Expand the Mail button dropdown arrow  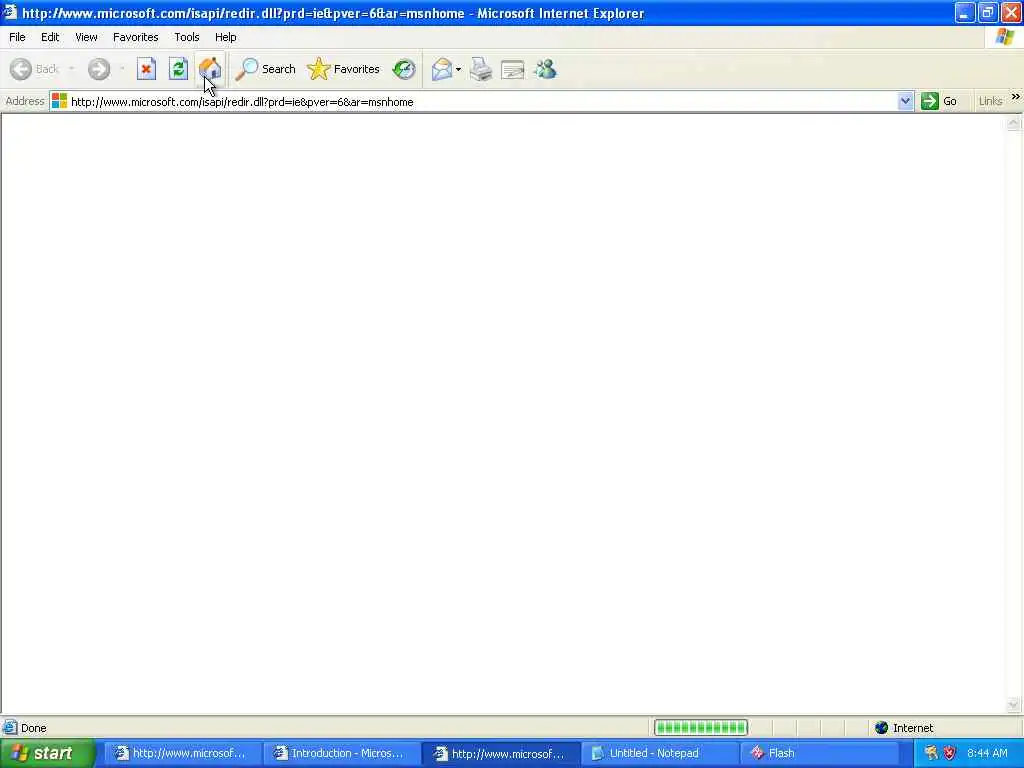point(458,69)
